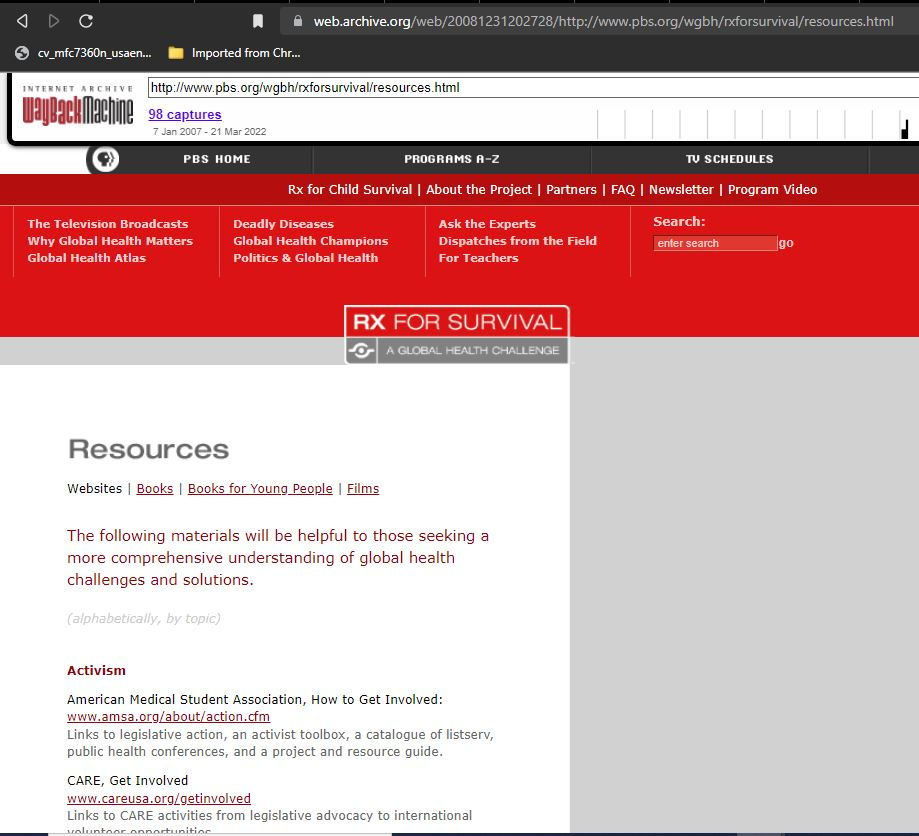The image size is (919, 836).
Task: Click the Wayback Machine logo
Action: (x=78, y=106)
